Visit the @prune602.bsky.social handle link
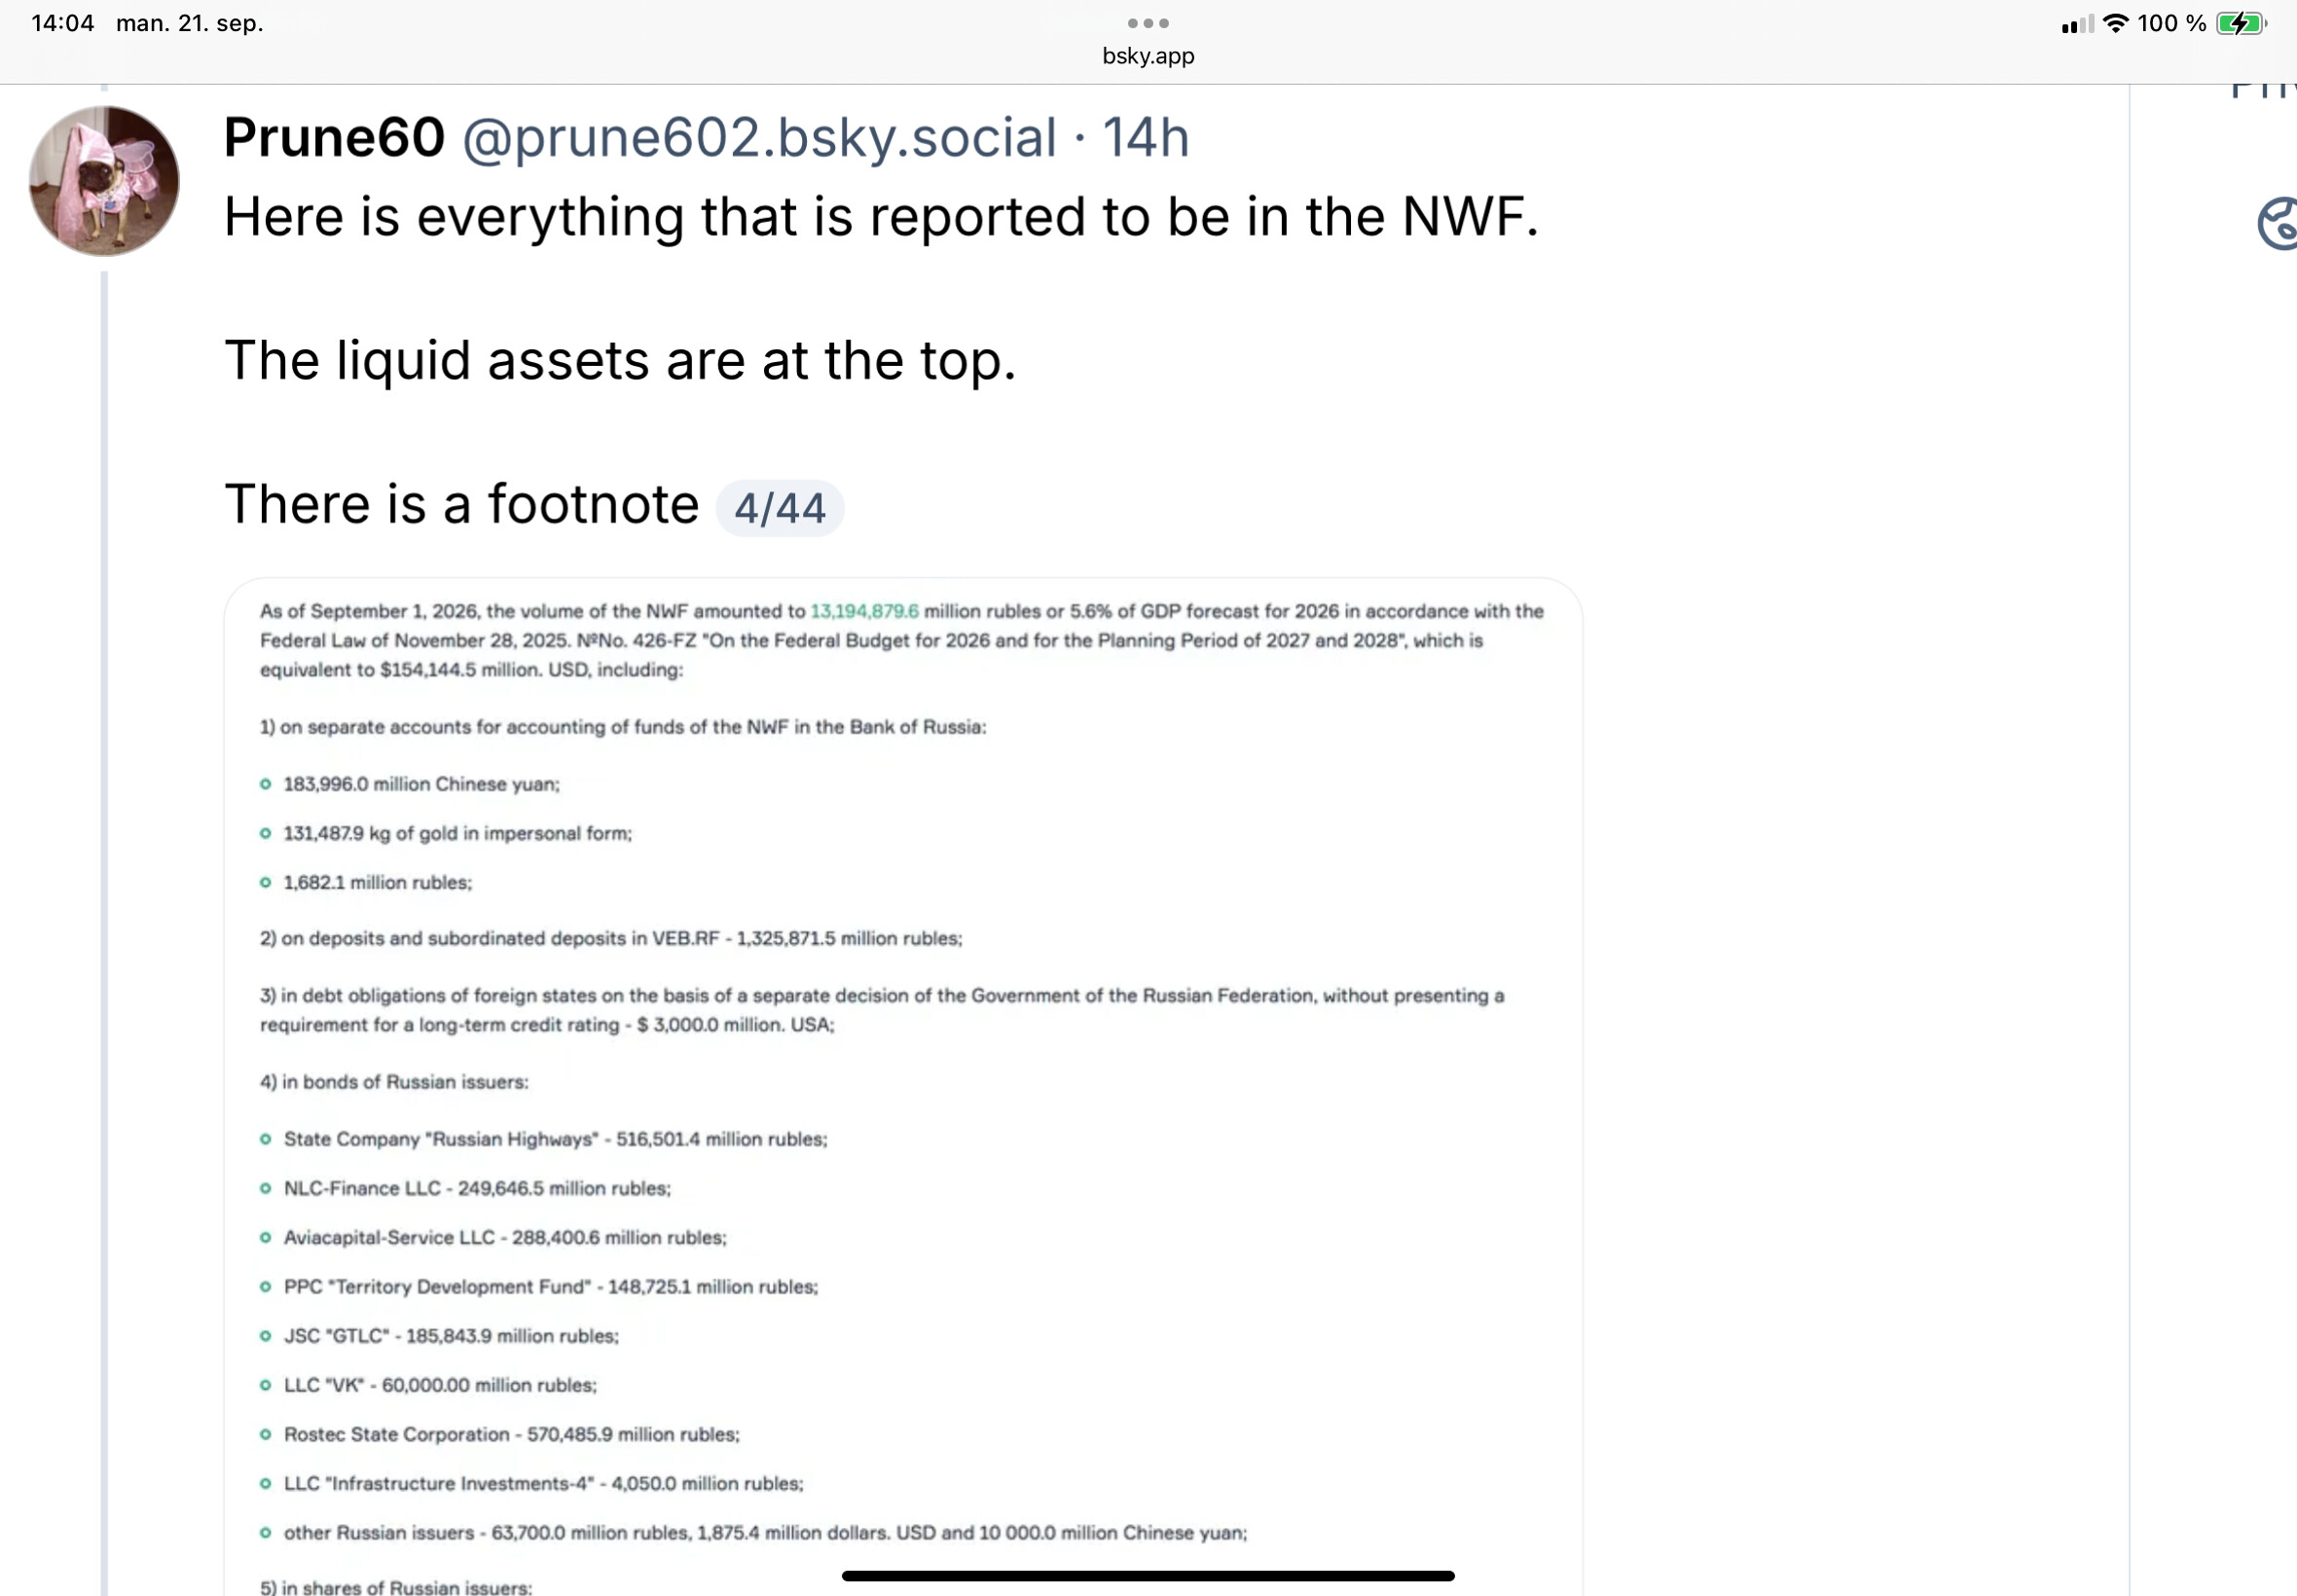This screenshot has width=2297, height=1596. coord(759,137)
